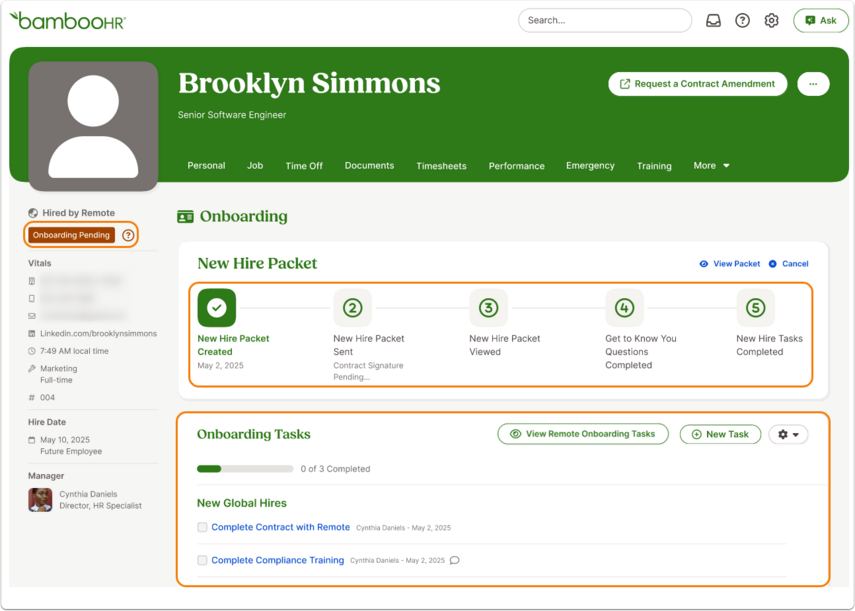Click the green checkmark step one icon
This screenshot has height=611, width=855.
[x=216, y=307]
